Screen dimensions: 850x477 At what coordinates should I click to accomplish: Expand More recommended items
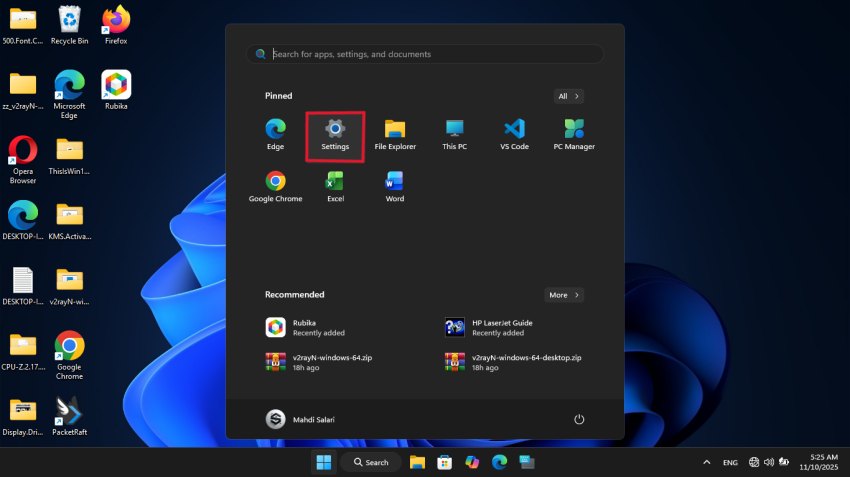pos(564,295)
